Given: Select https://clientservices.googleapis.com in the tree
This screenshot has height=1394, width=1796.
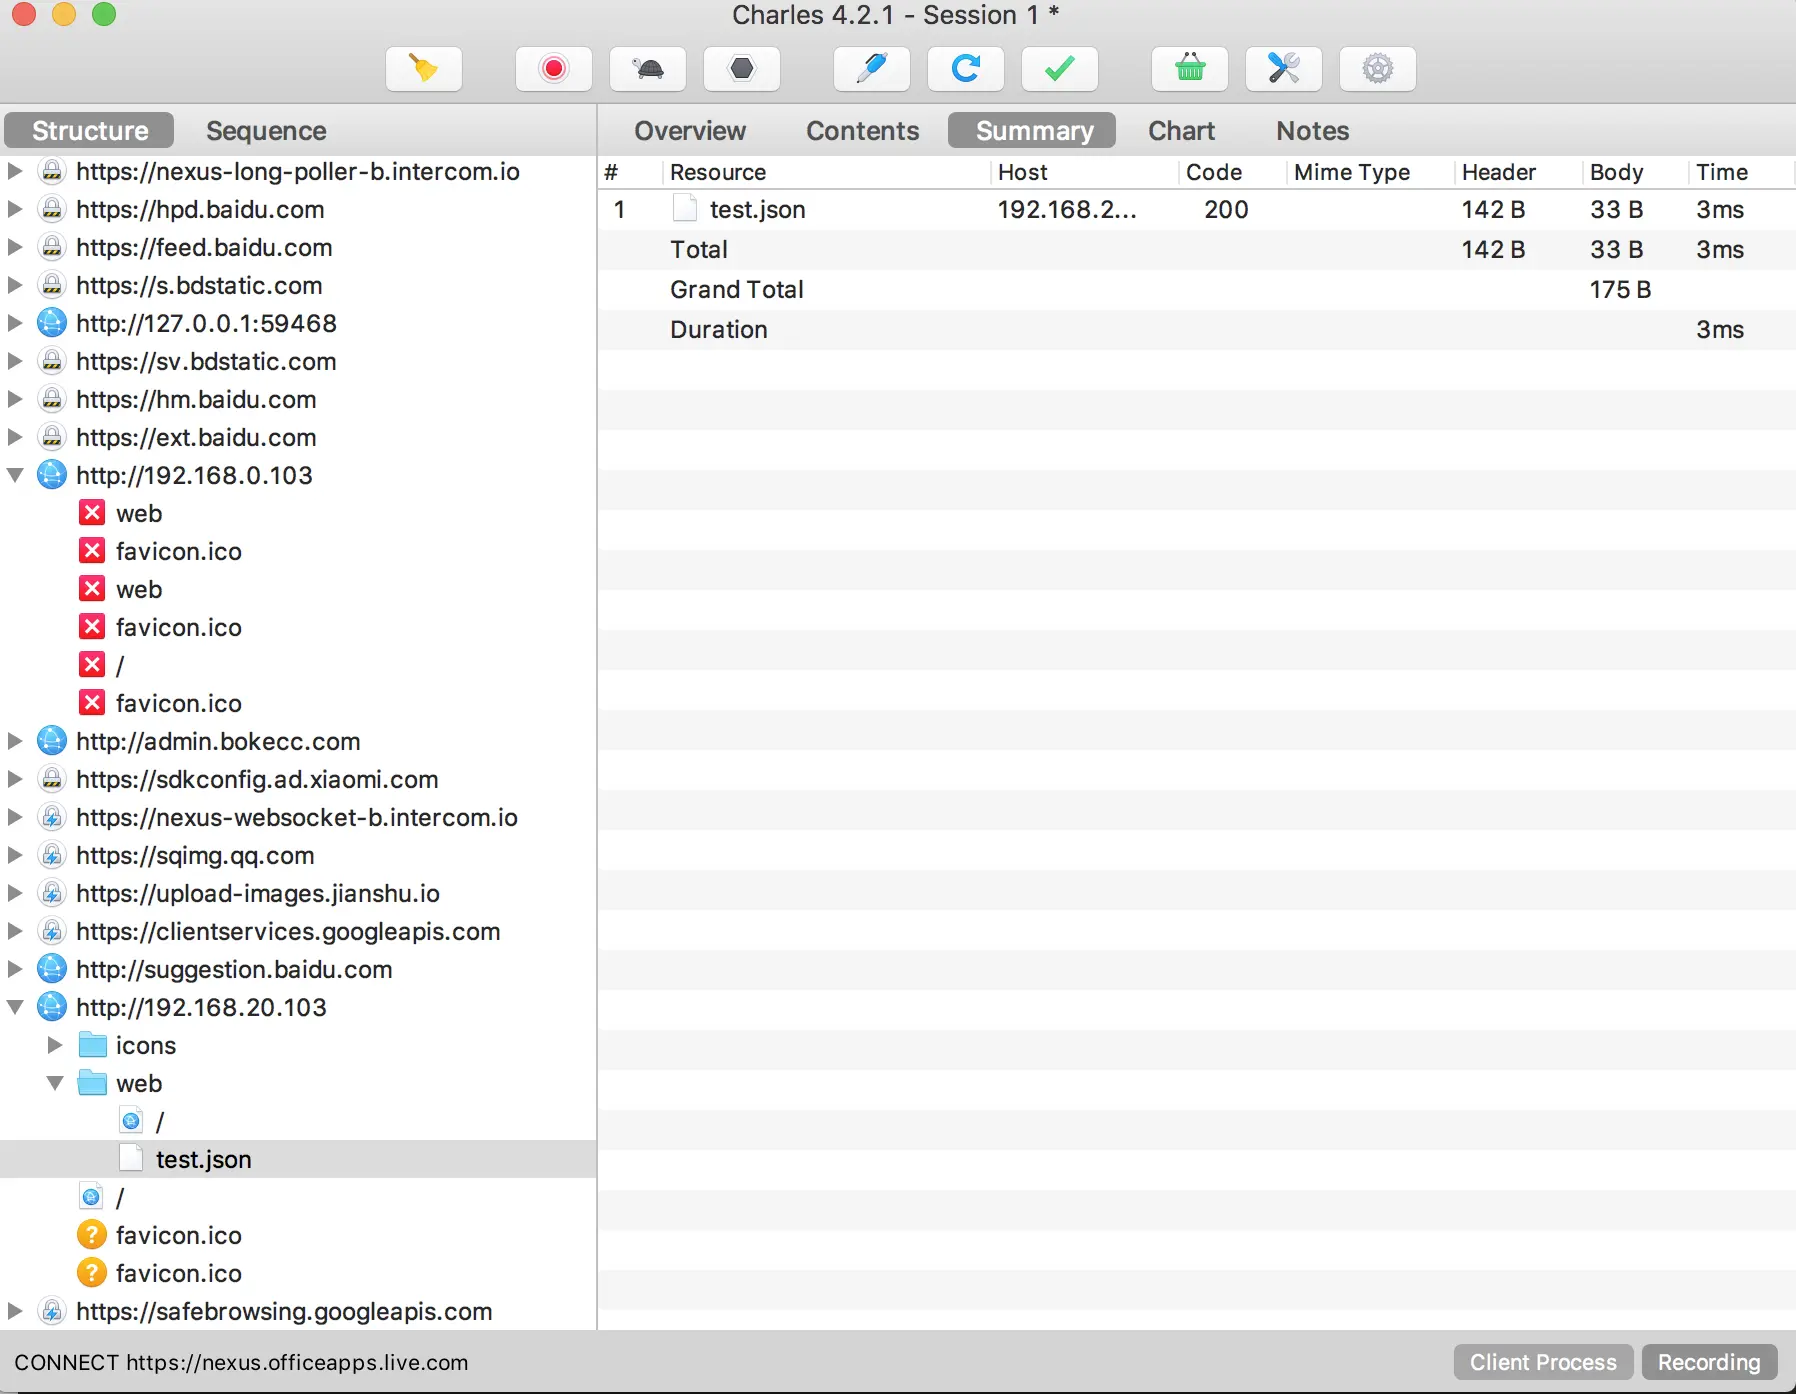Looking at the screenshot, I should click(x=288, y=931).
